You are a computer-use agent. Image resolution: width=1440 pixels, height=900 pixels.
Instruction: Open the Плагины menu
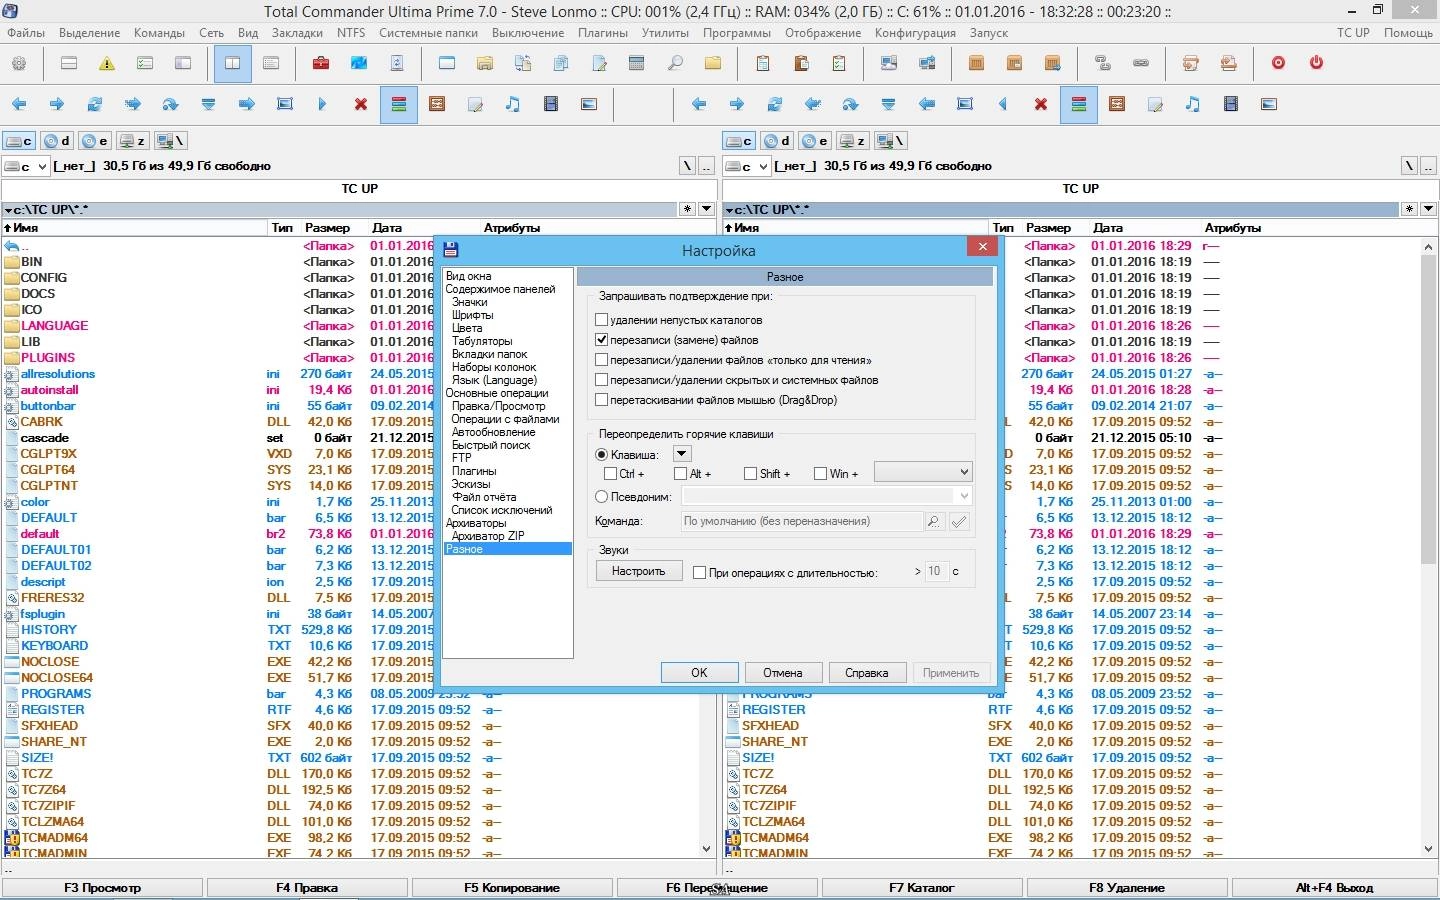[603, 33]
